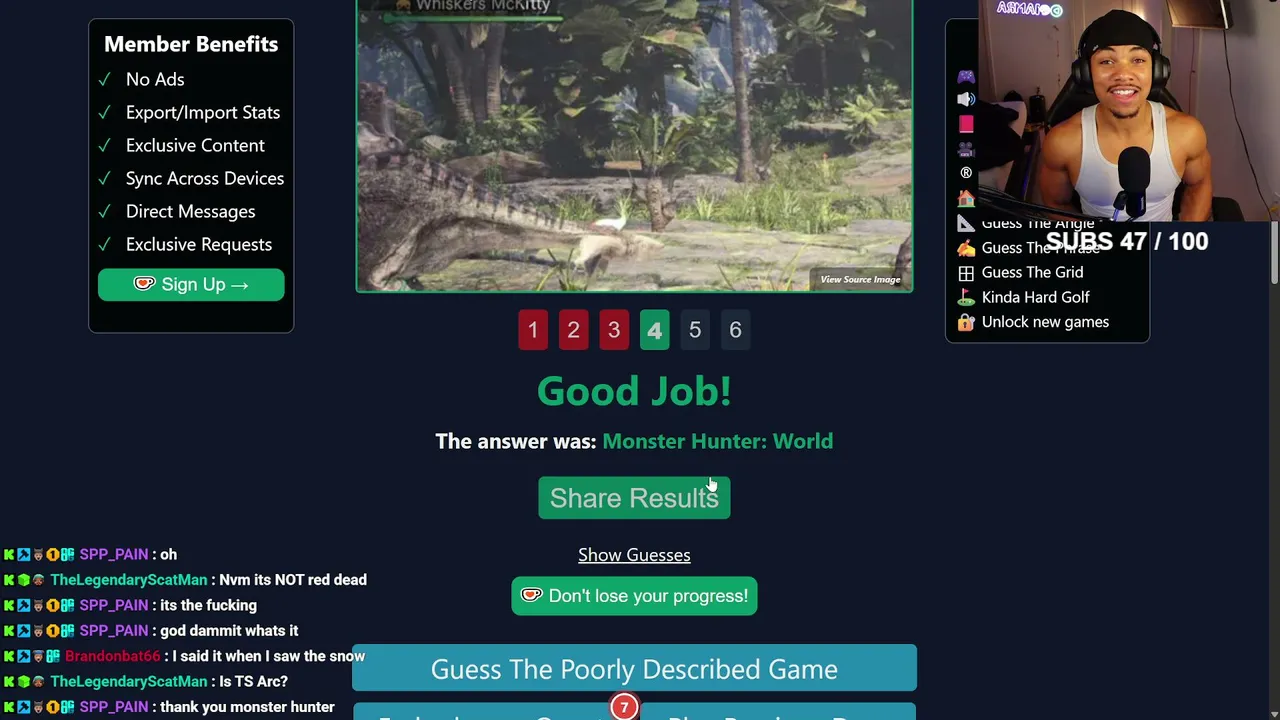Click the Monster Hunter: World answer text
1280x720 pixels.
[717, 441]
